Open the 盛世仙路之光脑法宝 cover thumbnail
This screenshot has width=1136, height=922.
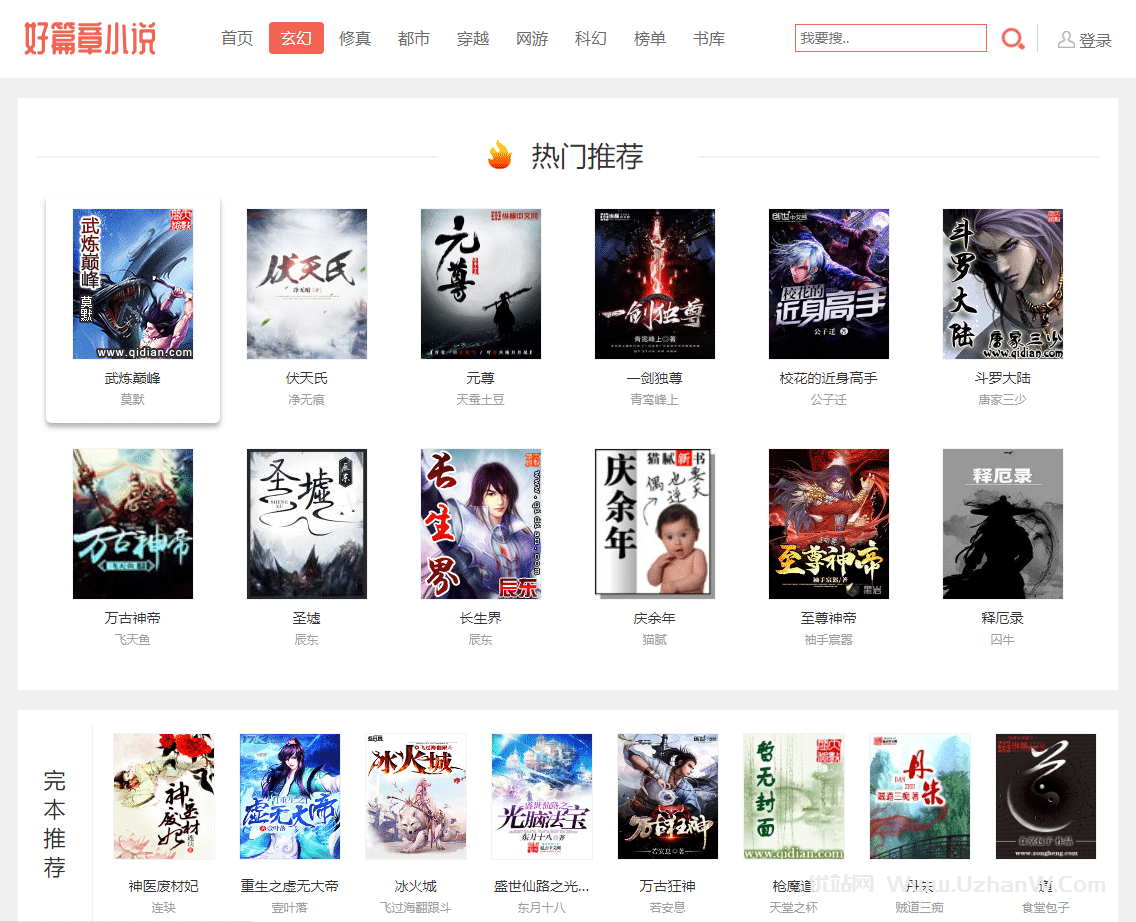click(x=542, y=796)
